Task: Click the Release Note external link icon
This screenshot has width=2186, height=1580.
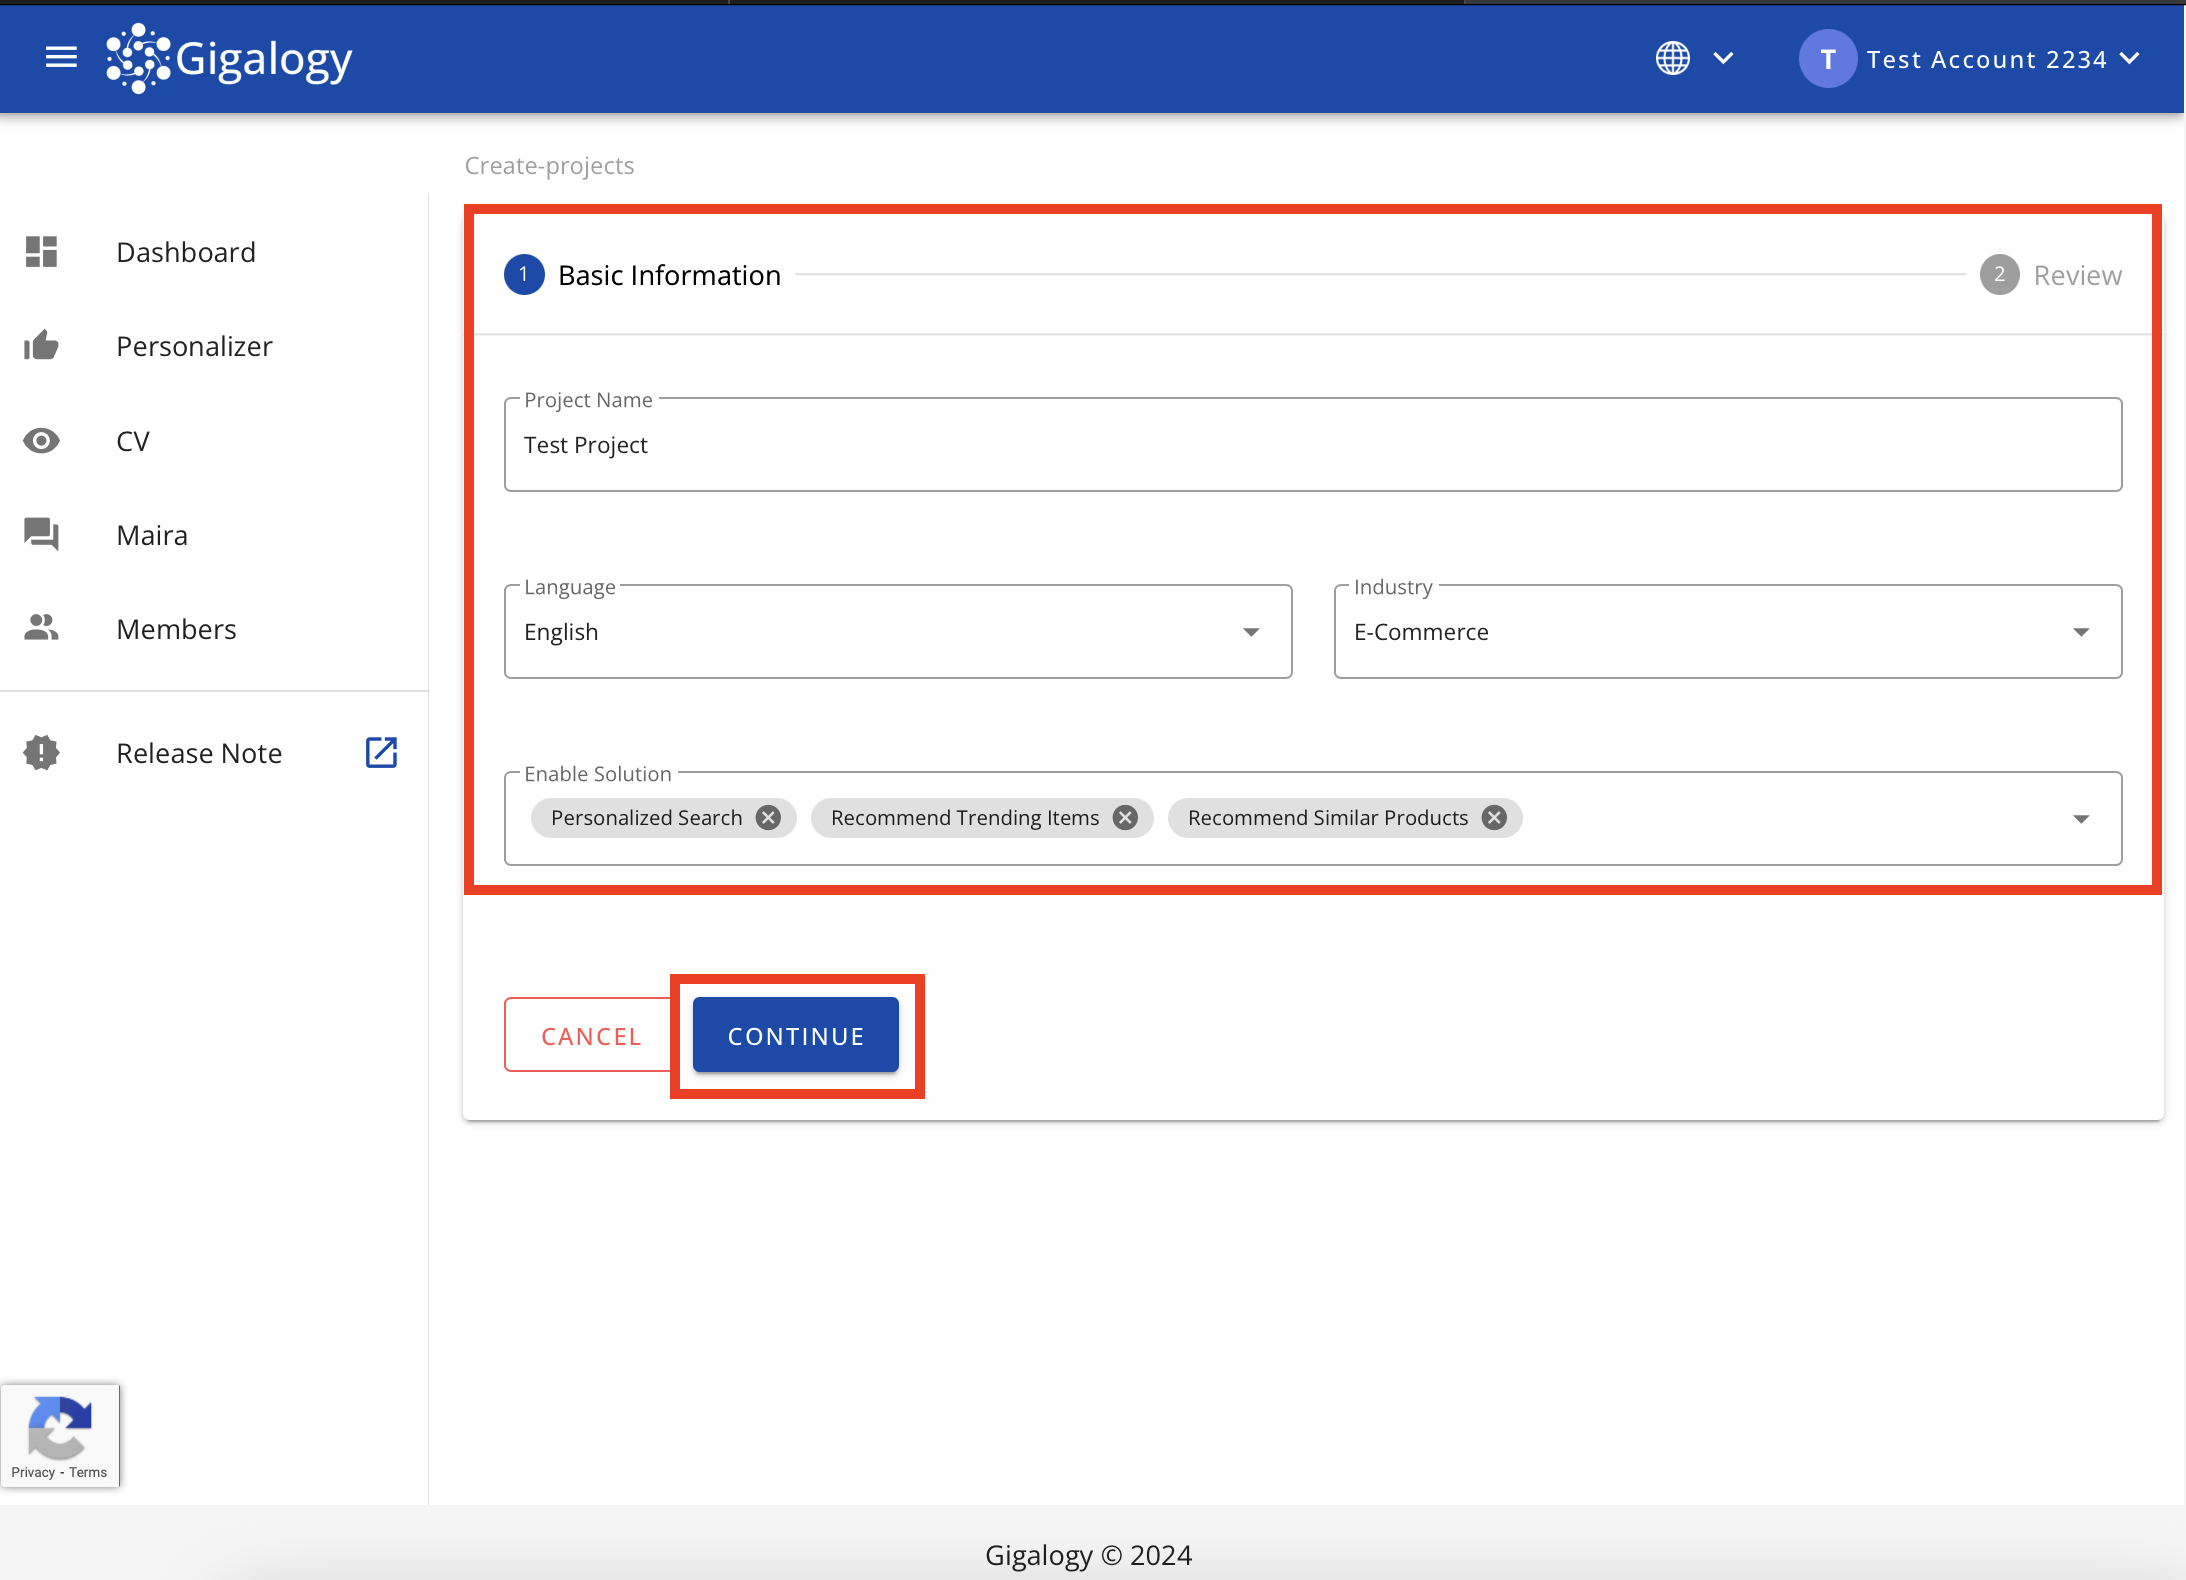Action: pos(384,752)
